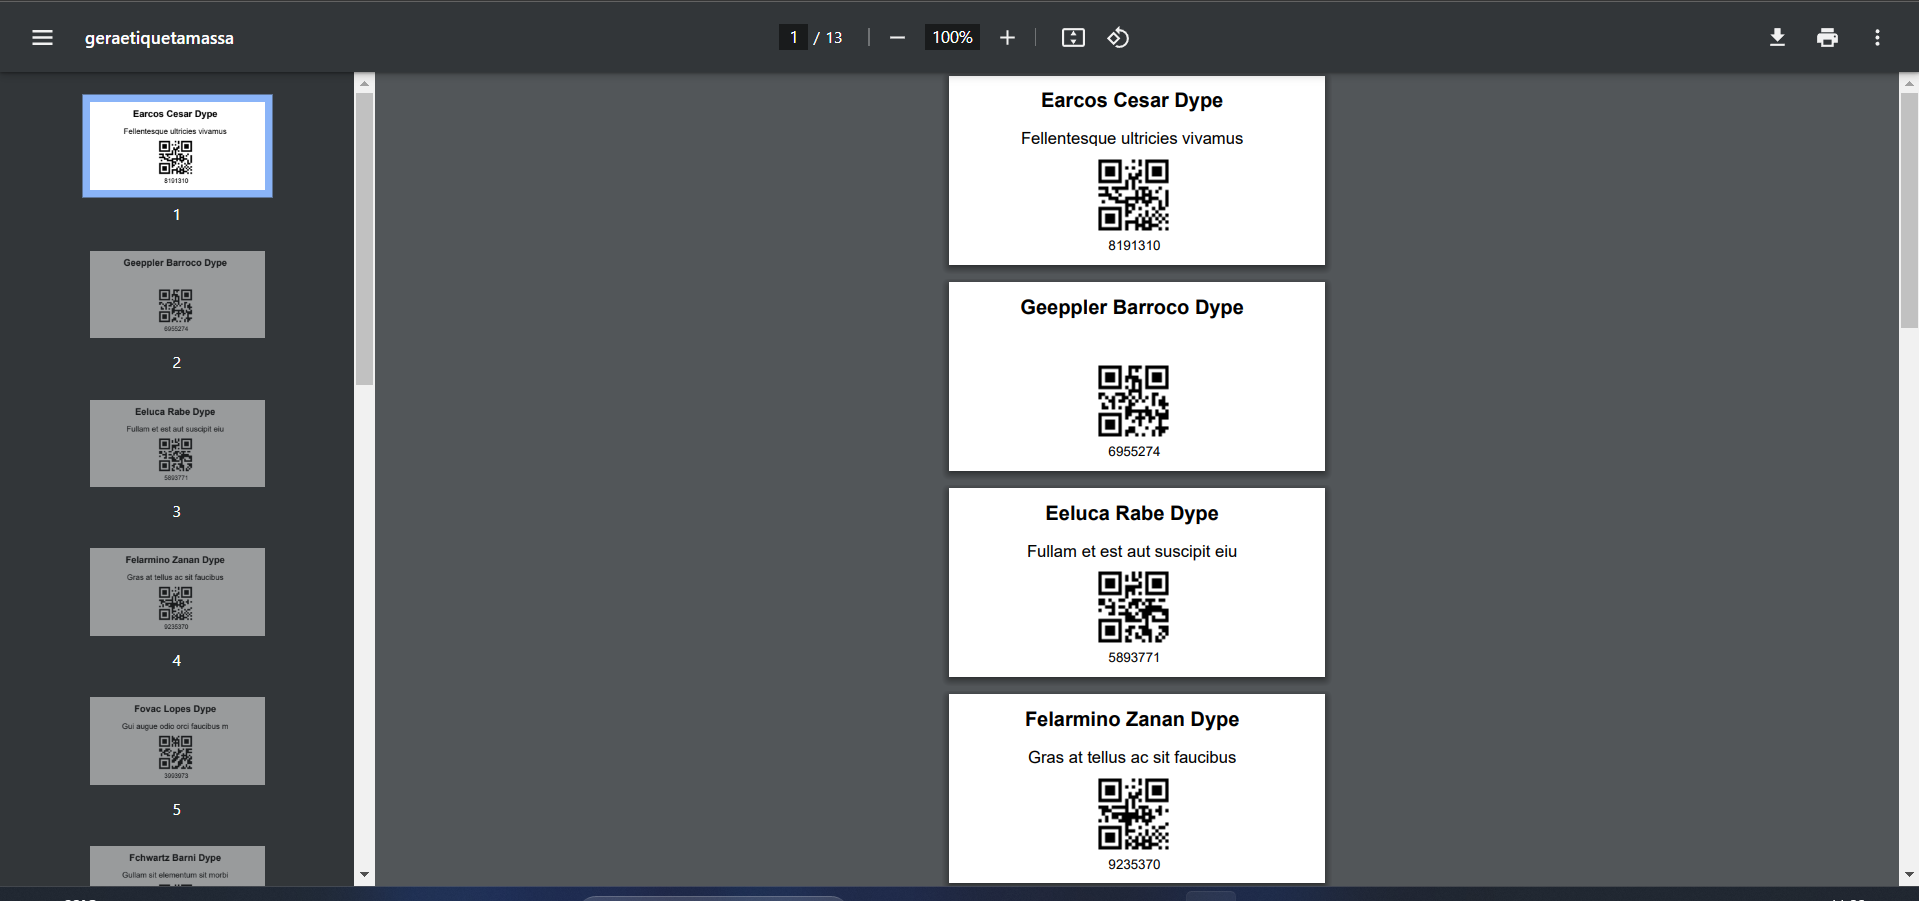1919x901 pixels.
Task: Select page 2 thumbnail Geeppler Barroco Dype
Action: click(177, 294)
